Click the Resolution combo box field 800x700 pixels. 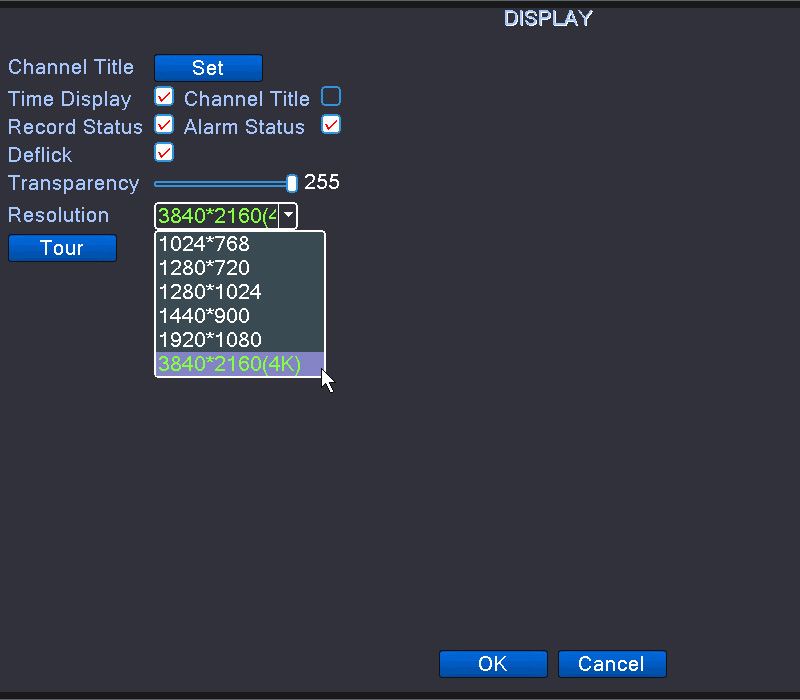coord(216,215)
